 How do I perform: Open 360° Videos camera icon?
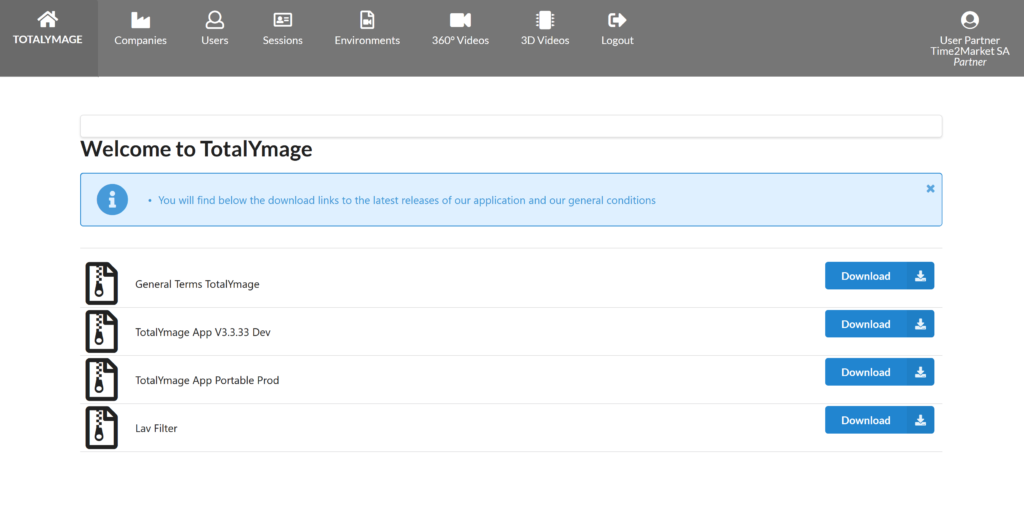460,20
